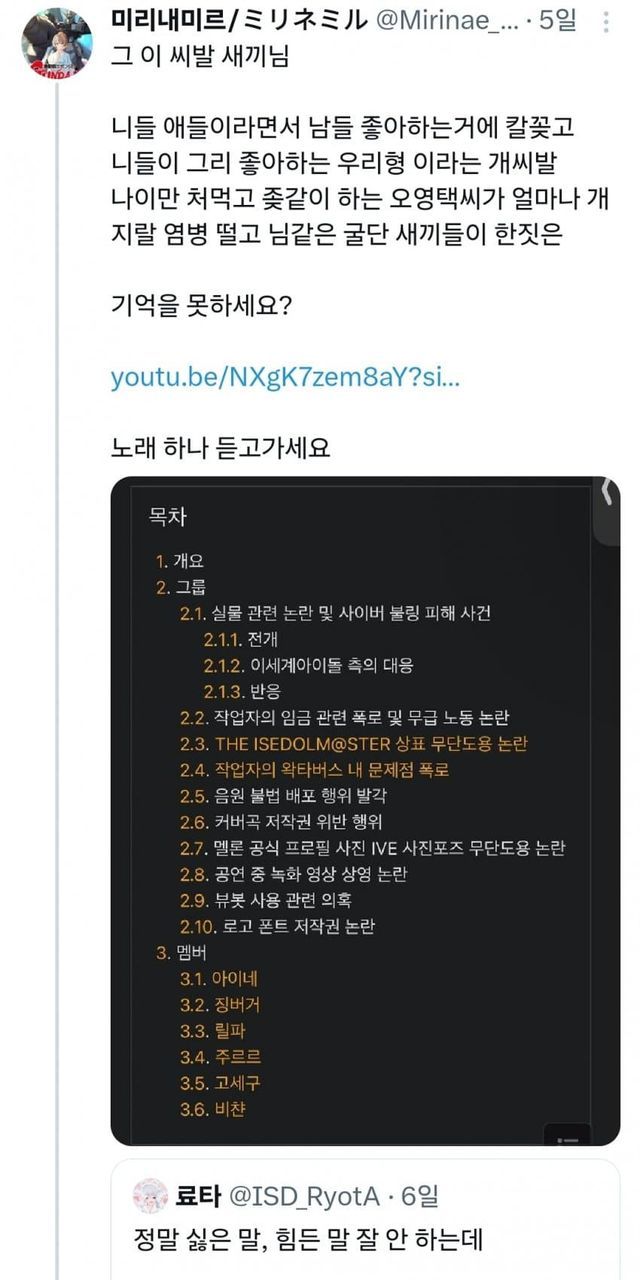Select 2.1.2 이세계아이돌 측의 대응 entry

pos(309,665)
